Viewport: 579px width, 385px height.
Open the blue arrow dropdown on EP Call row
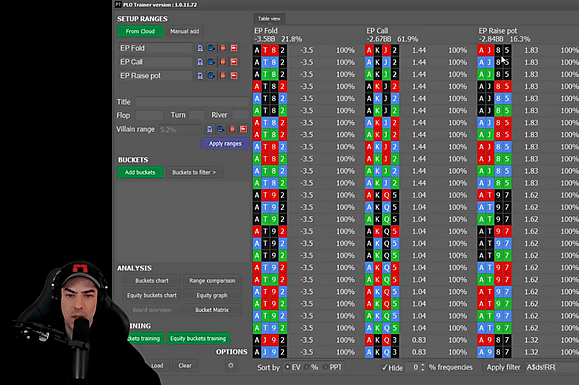pyautogui.click(x=211, y=62)
